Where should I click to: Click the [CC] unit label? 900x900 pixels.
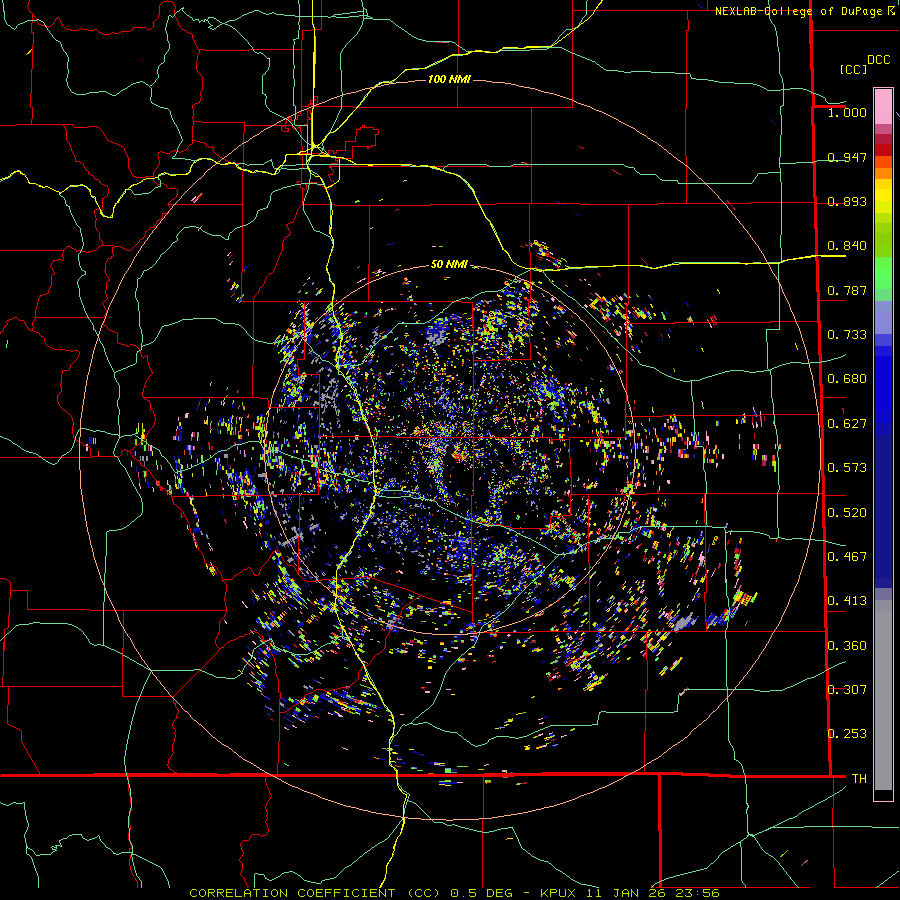click(853, 69)
